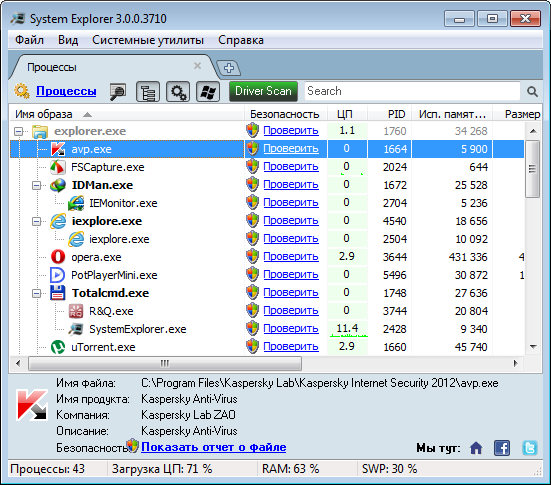Toggle the system processes gears button
Image resolution: width=551 pixels, height=485 pixels.
point(178,92)
